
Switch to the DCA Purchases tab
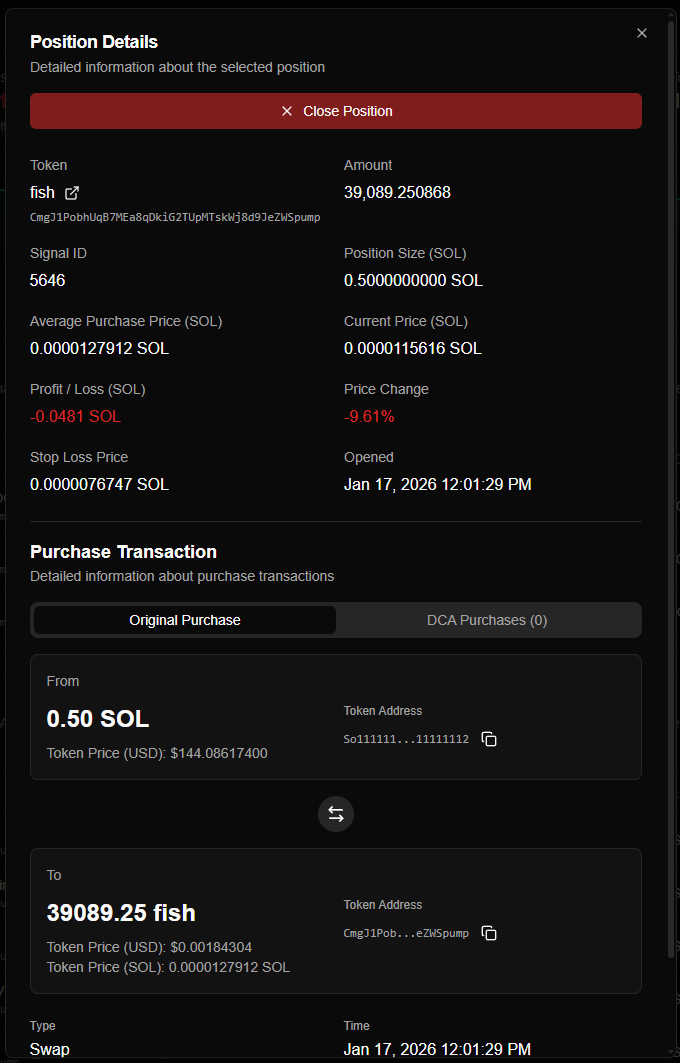(487, 620)
